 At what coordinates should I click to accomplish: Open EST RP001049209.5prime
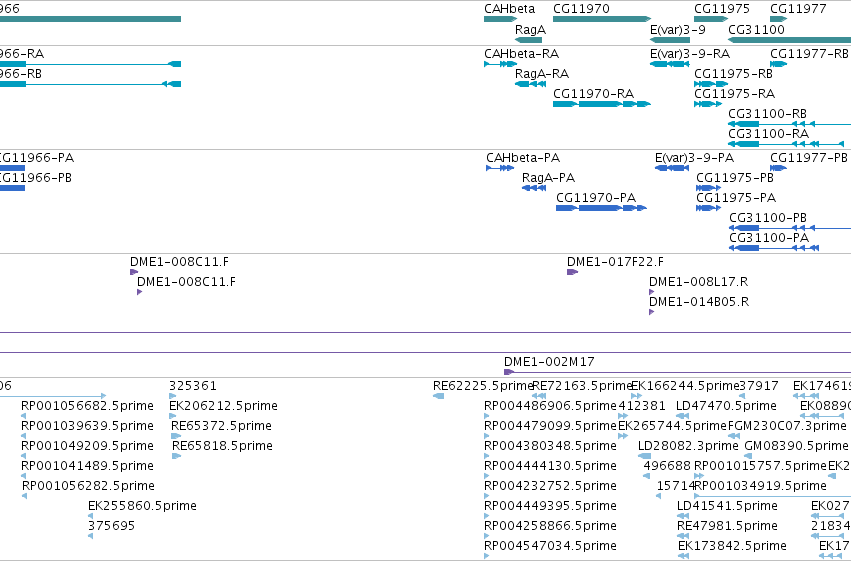click(23, 456)
